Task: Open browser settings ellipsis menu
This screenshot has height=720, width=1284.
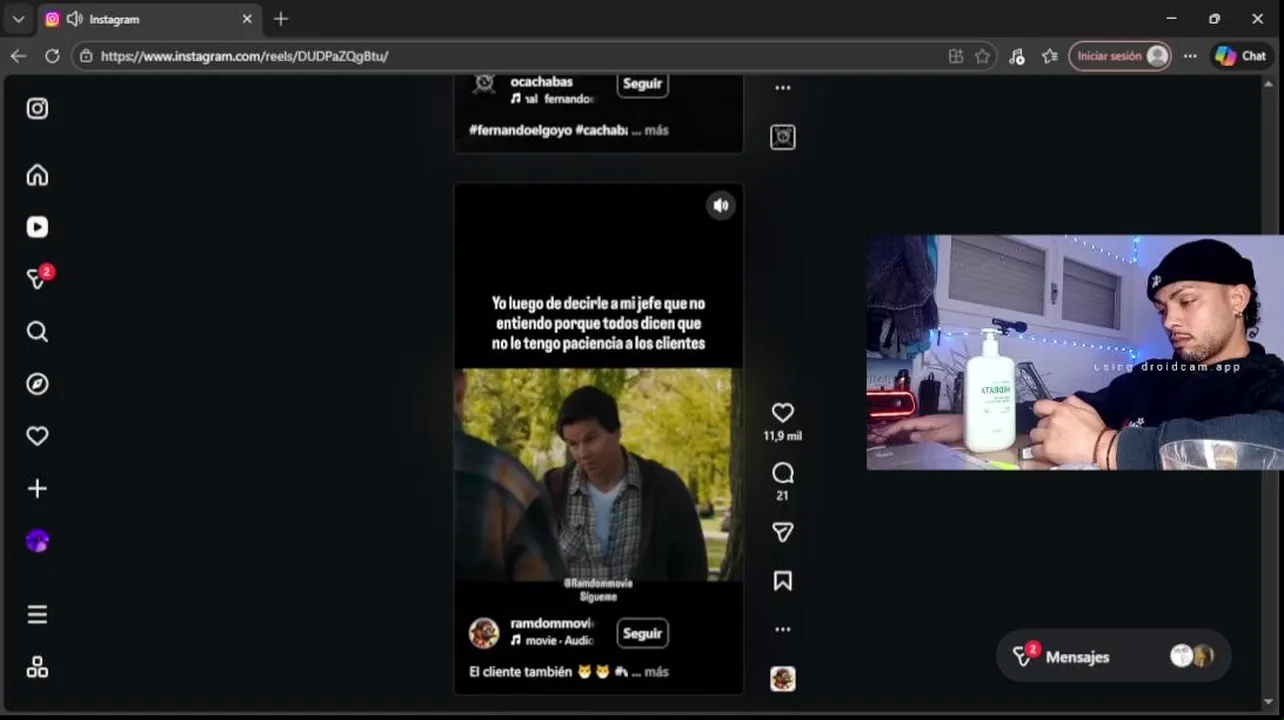Action: point(1190,56)
